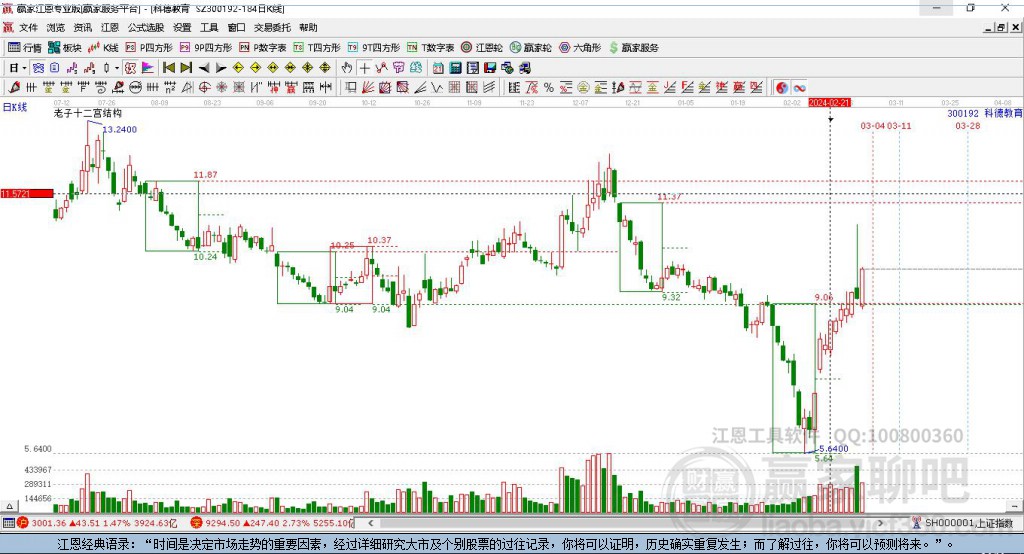Open the 江恩轮 Gann wheel
Screen dimensions: 1024x554
click(482, 48)
